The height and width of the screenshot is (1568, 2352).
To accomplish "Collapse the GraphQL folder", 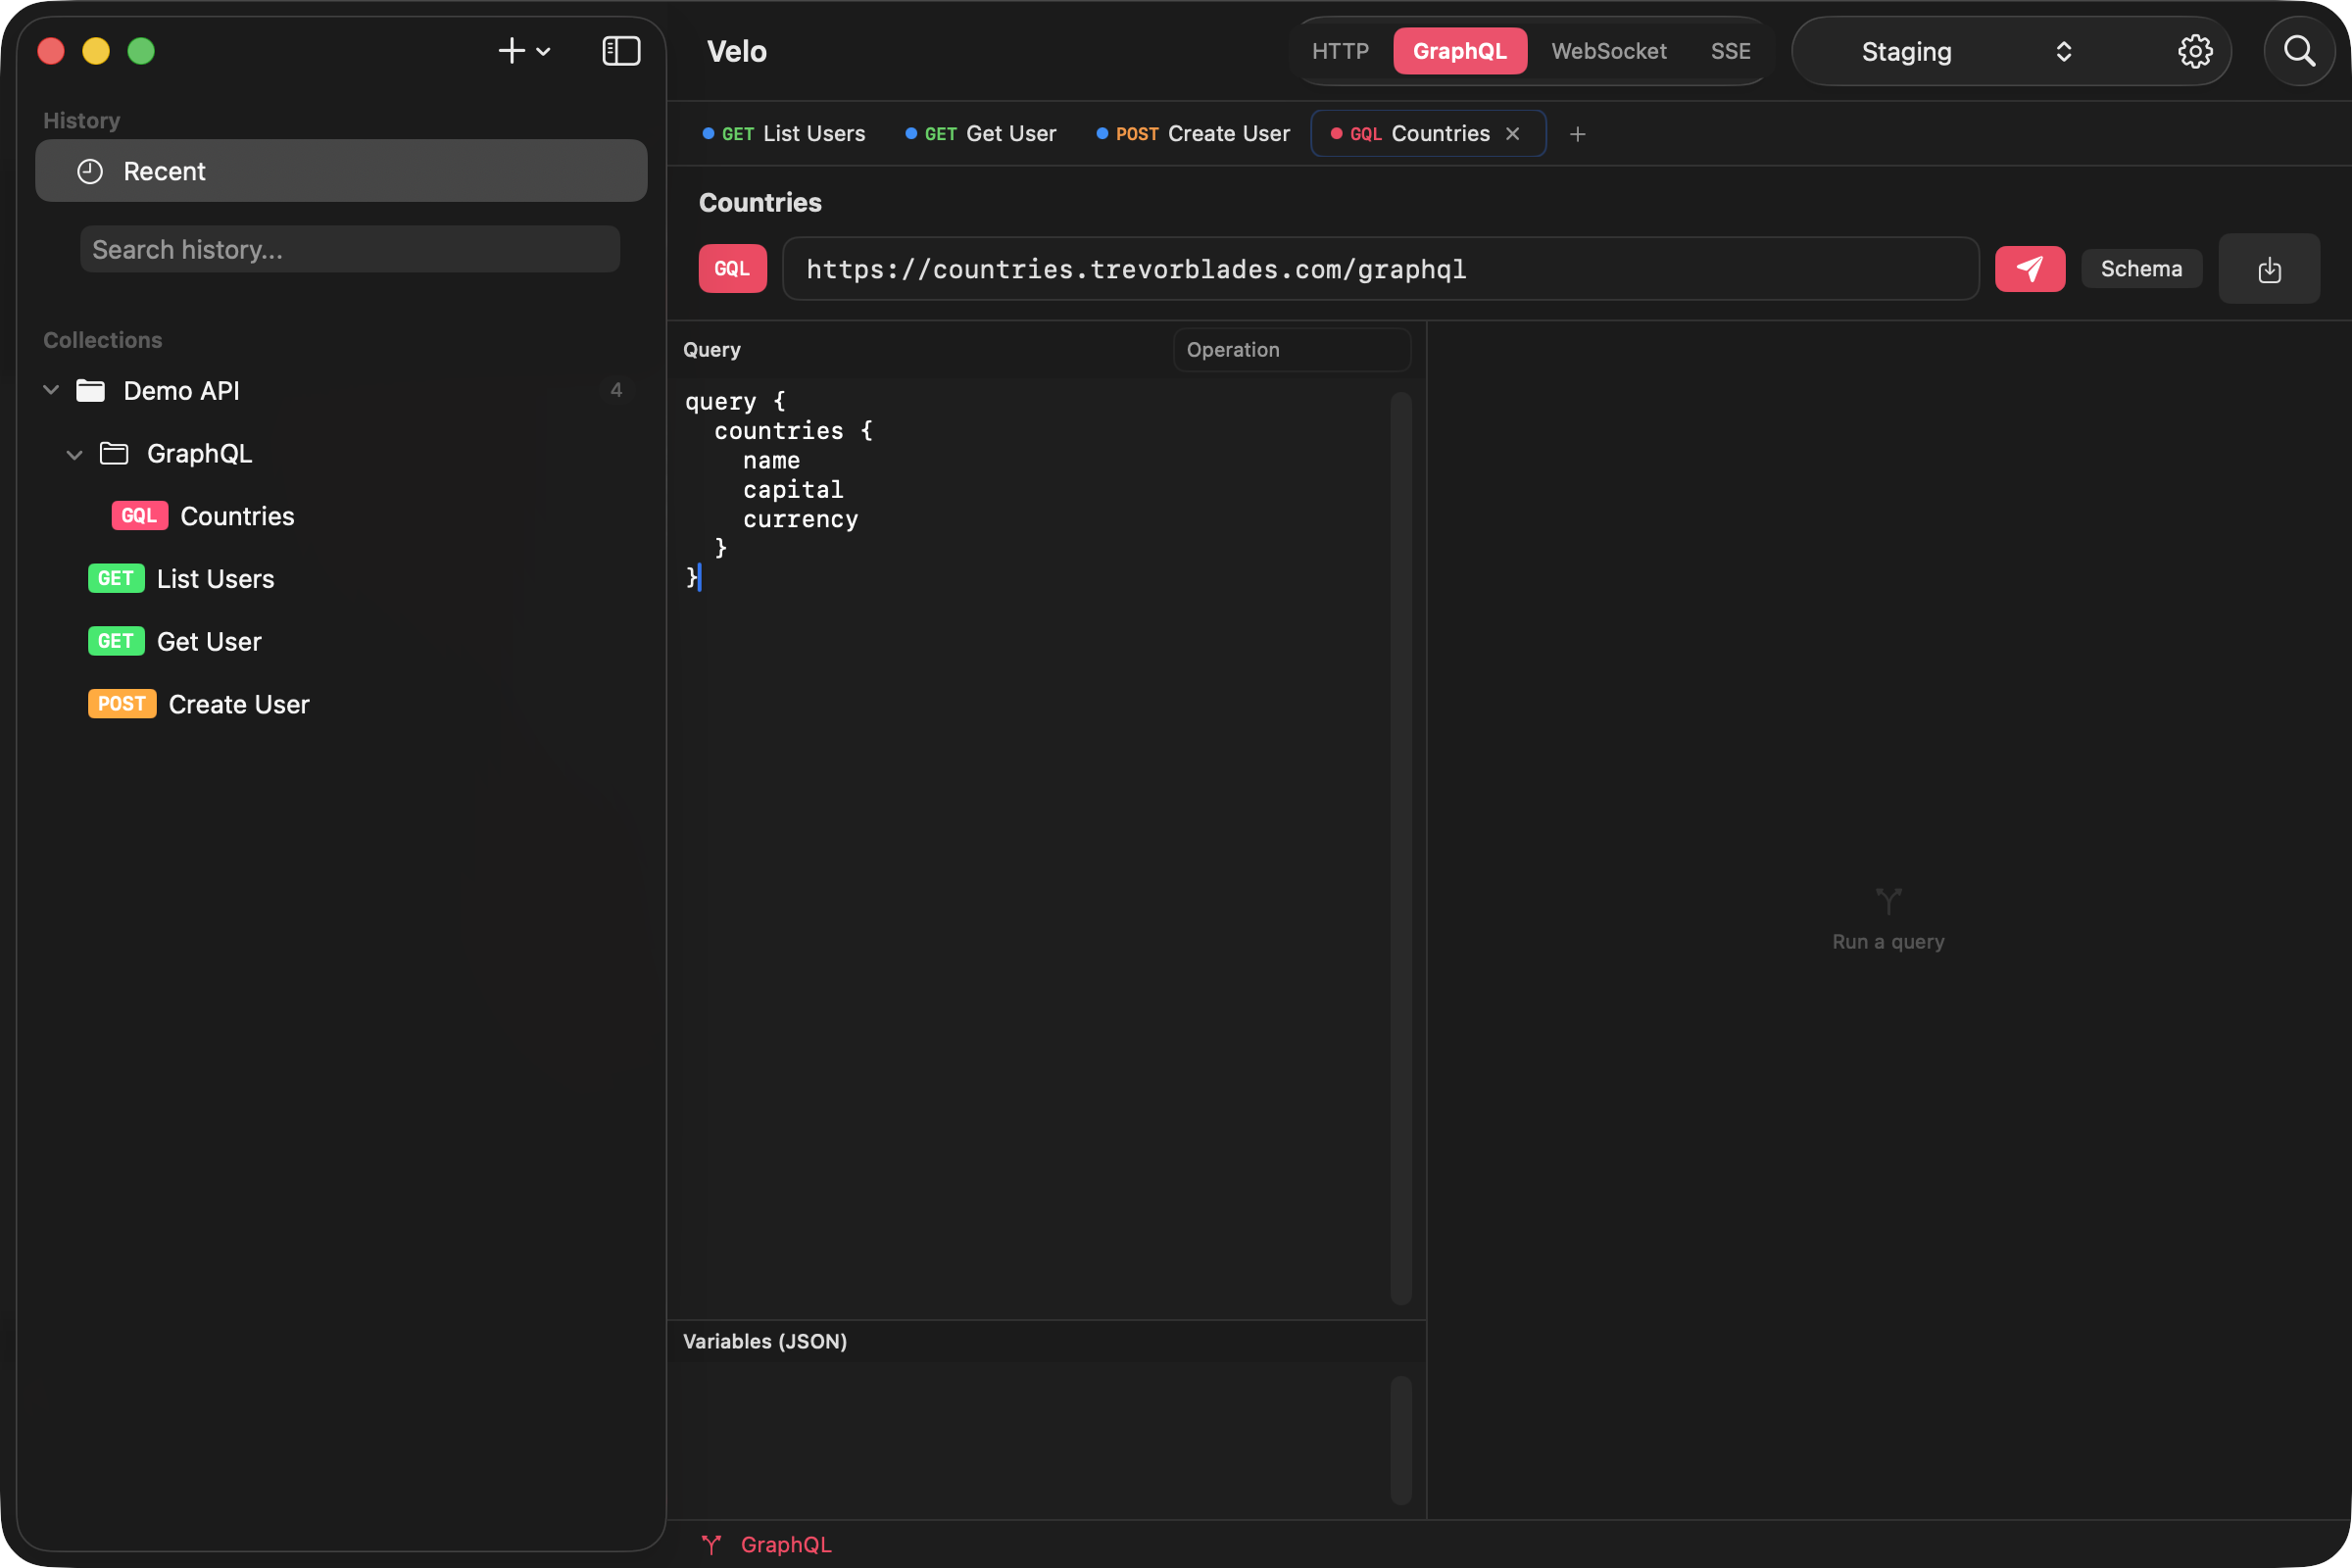I will 74,454.
